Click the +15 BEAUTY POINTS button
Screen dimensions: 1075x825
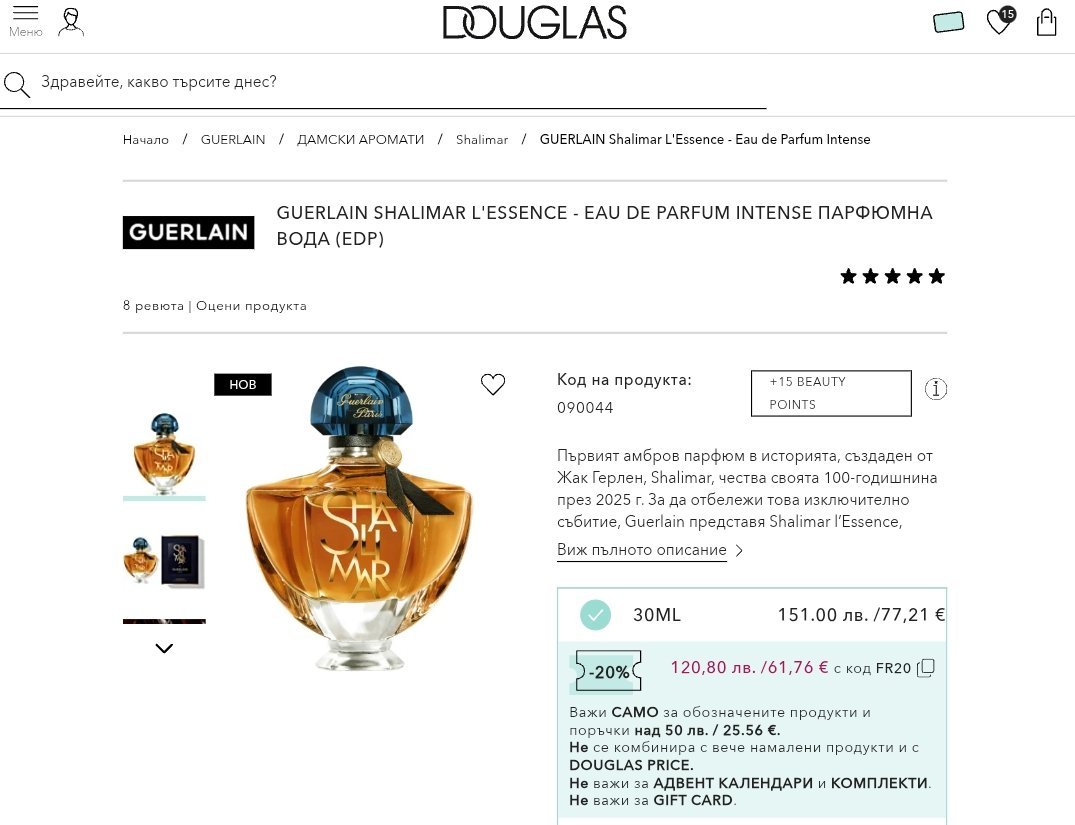[831, 393]
